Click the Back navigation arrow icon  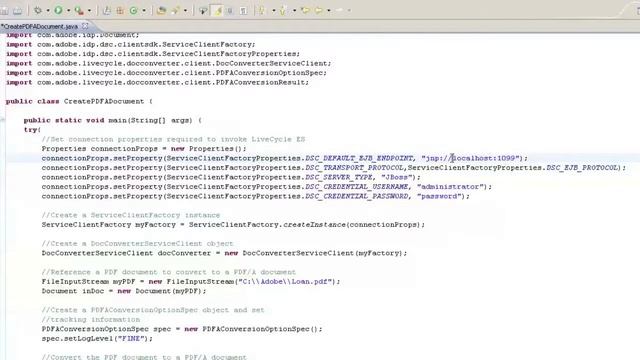[x=318, y=11]
